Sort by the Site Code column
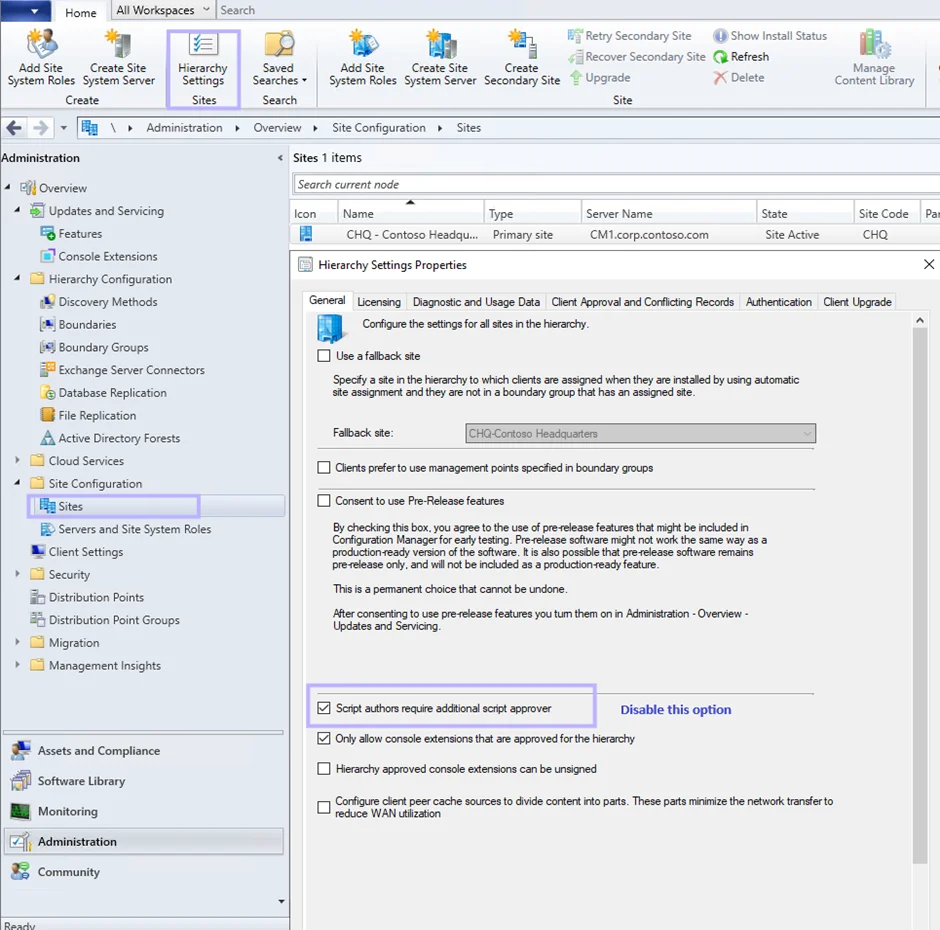940x930 pixels. (x=885, y=213)
